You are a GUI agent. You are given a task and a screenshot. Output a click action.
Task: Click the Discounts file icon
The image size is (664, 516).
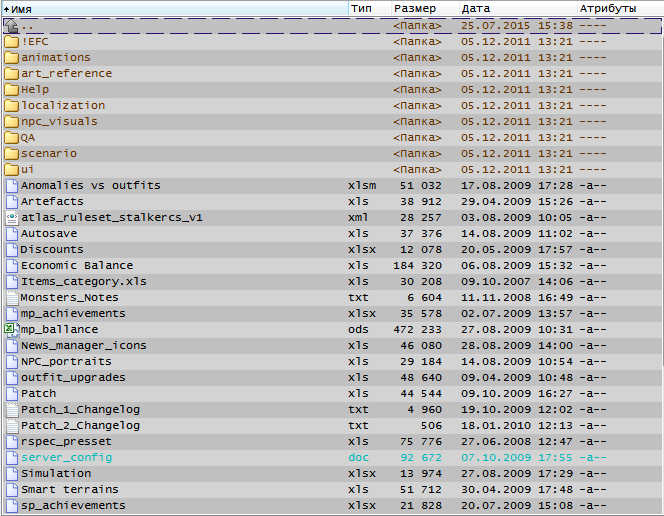point(12,250)
